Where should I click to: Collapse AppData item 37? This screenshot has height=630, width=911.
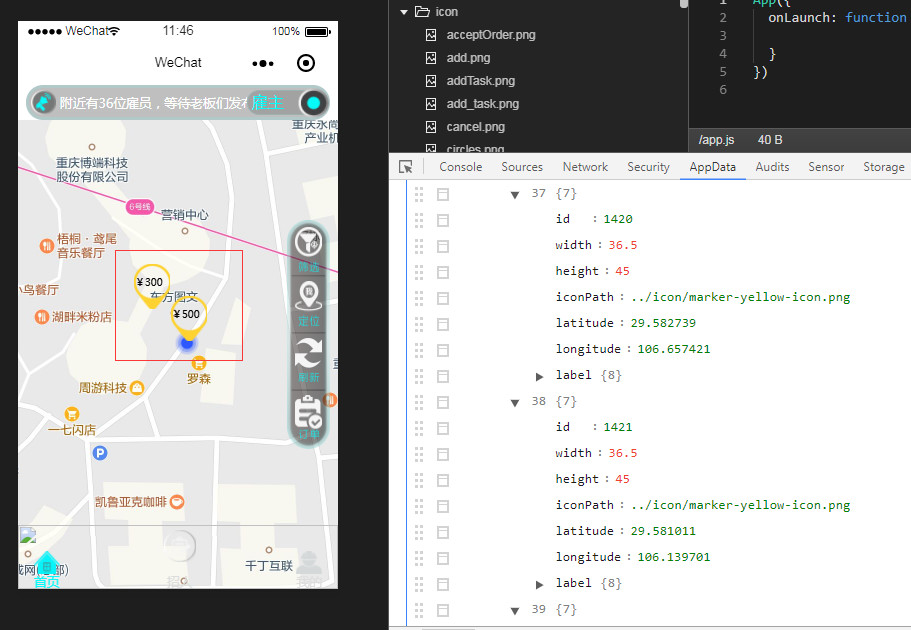tap(515, 195)
